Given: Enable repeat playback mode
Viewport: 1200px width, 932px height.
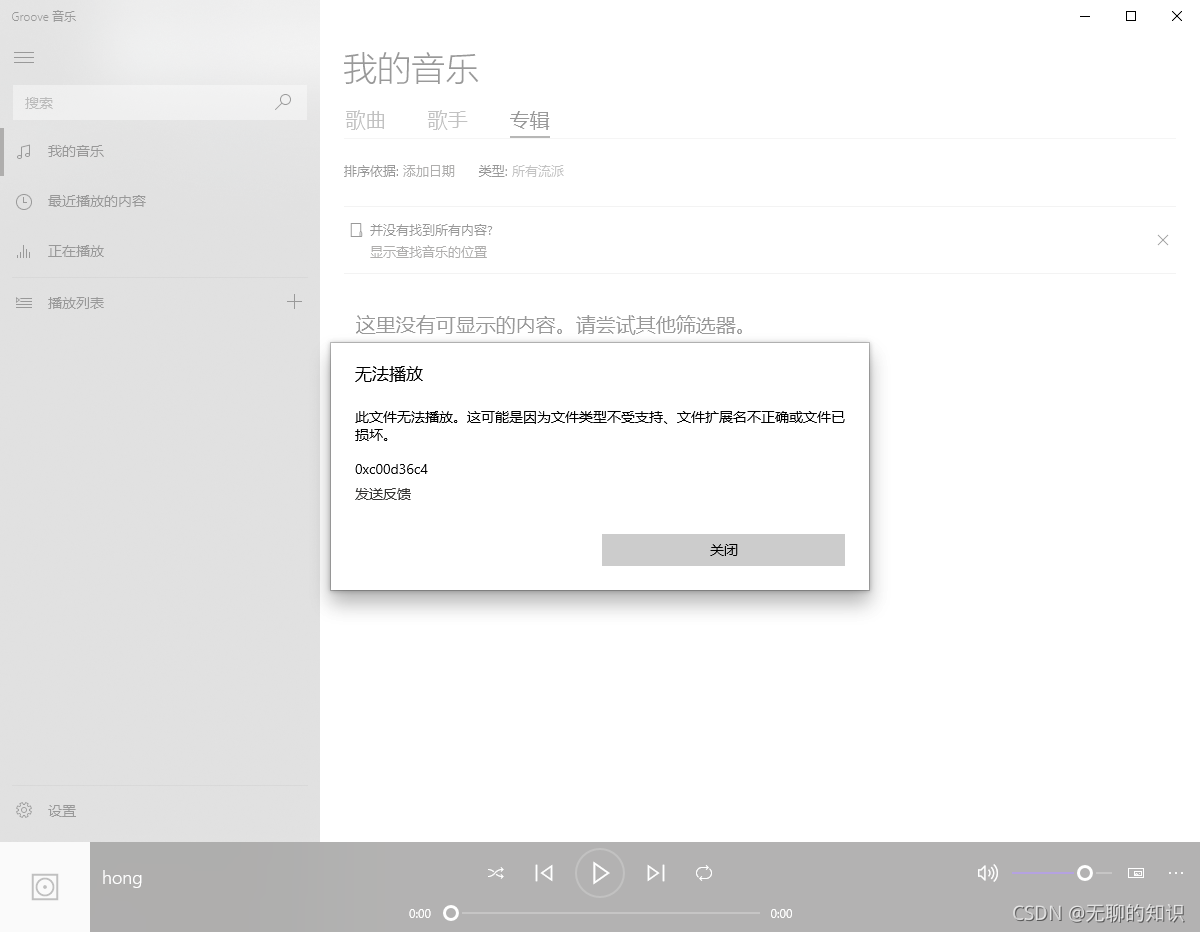Looking at the screenshot, I should click(x=704, y=873).
